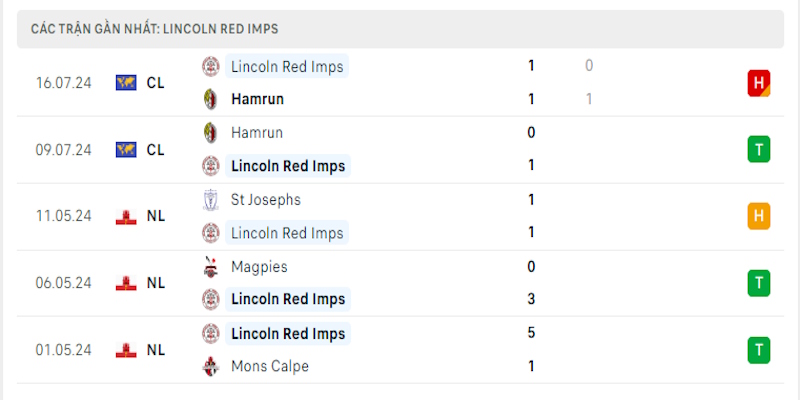
Task: Click the Champions League icon on 09.07.24 row
Action: point(126,150)
